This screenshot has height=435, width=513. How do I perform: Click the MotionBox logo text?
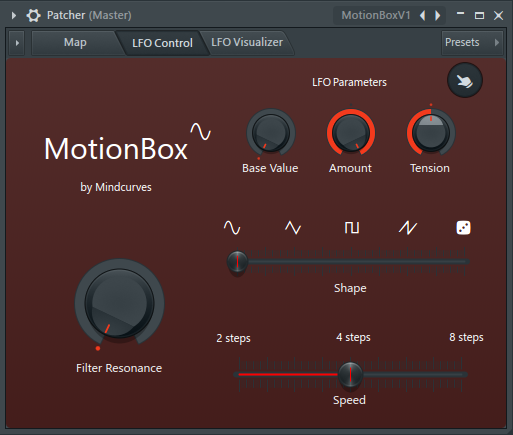116,149
